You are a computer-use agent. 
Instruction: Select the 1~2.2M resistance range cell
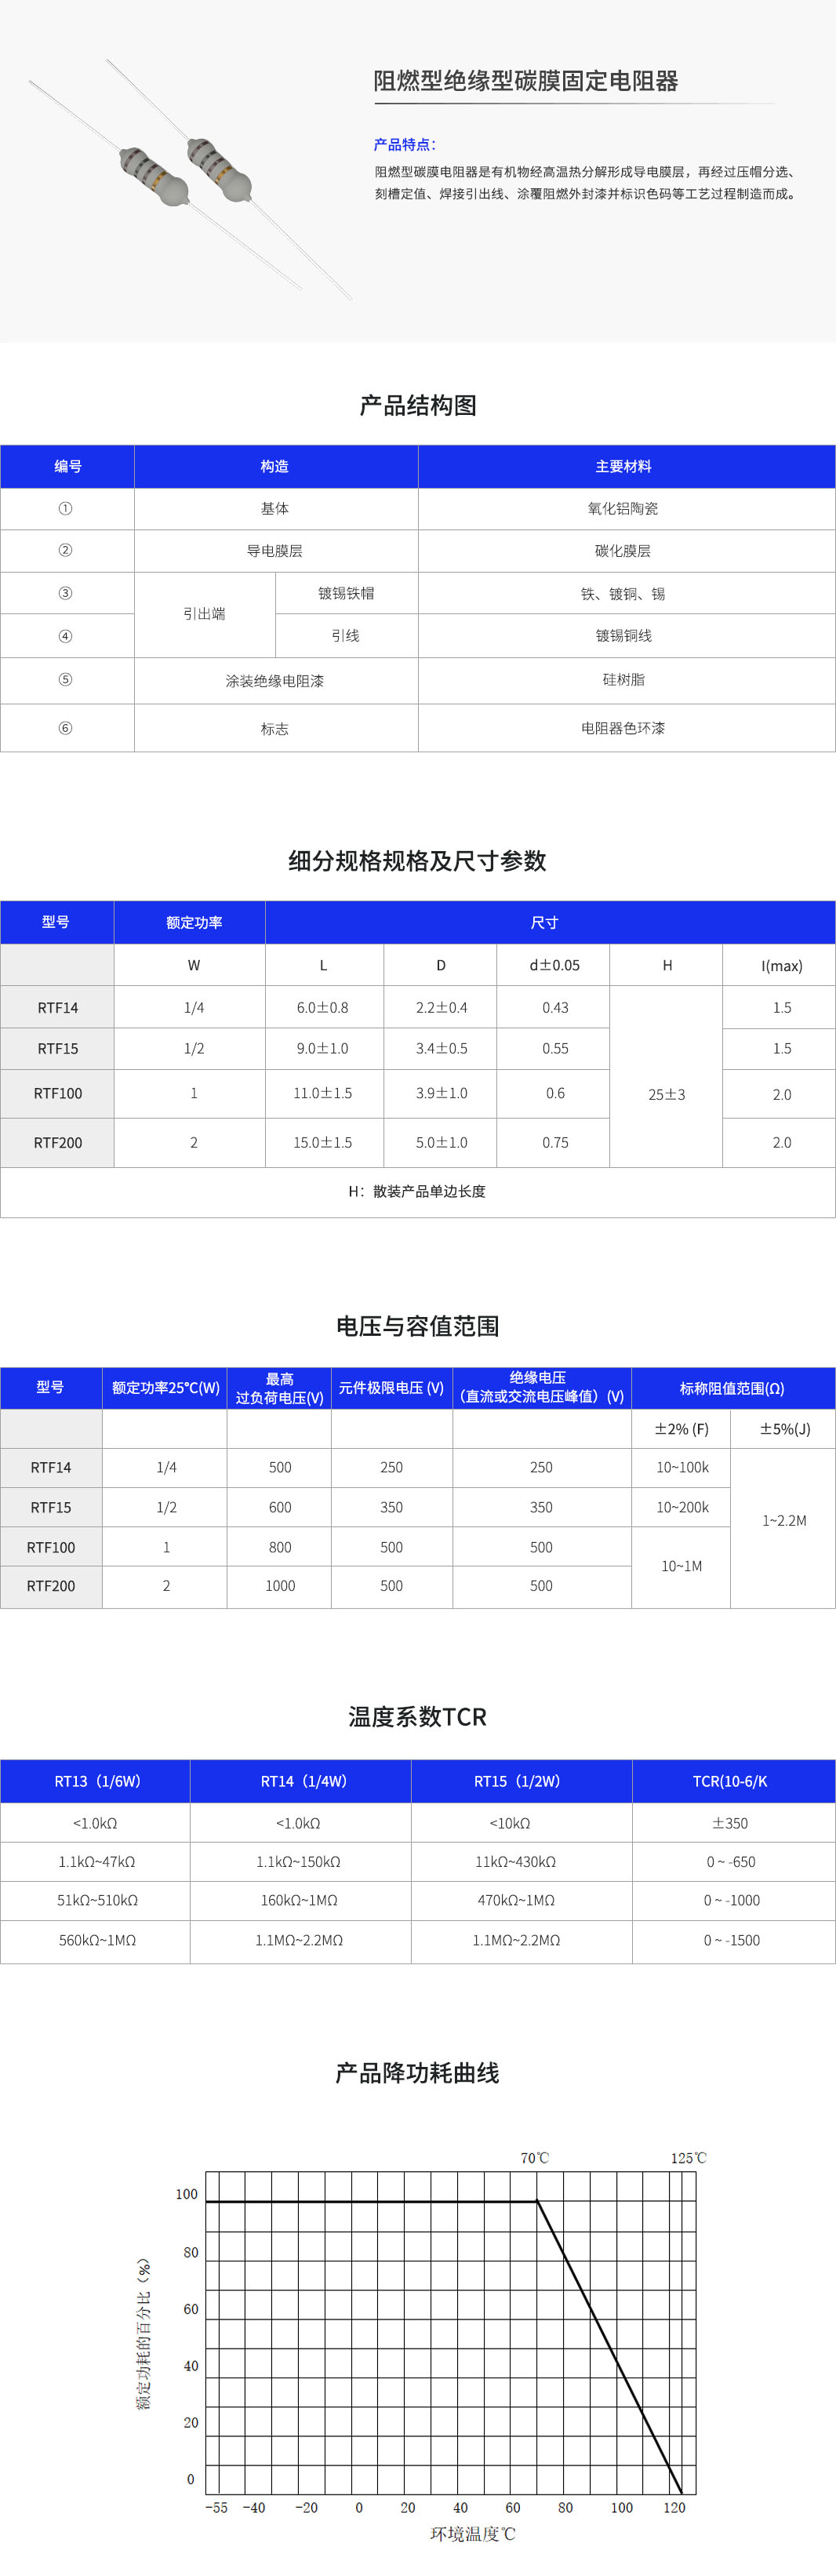point(784,1520)
